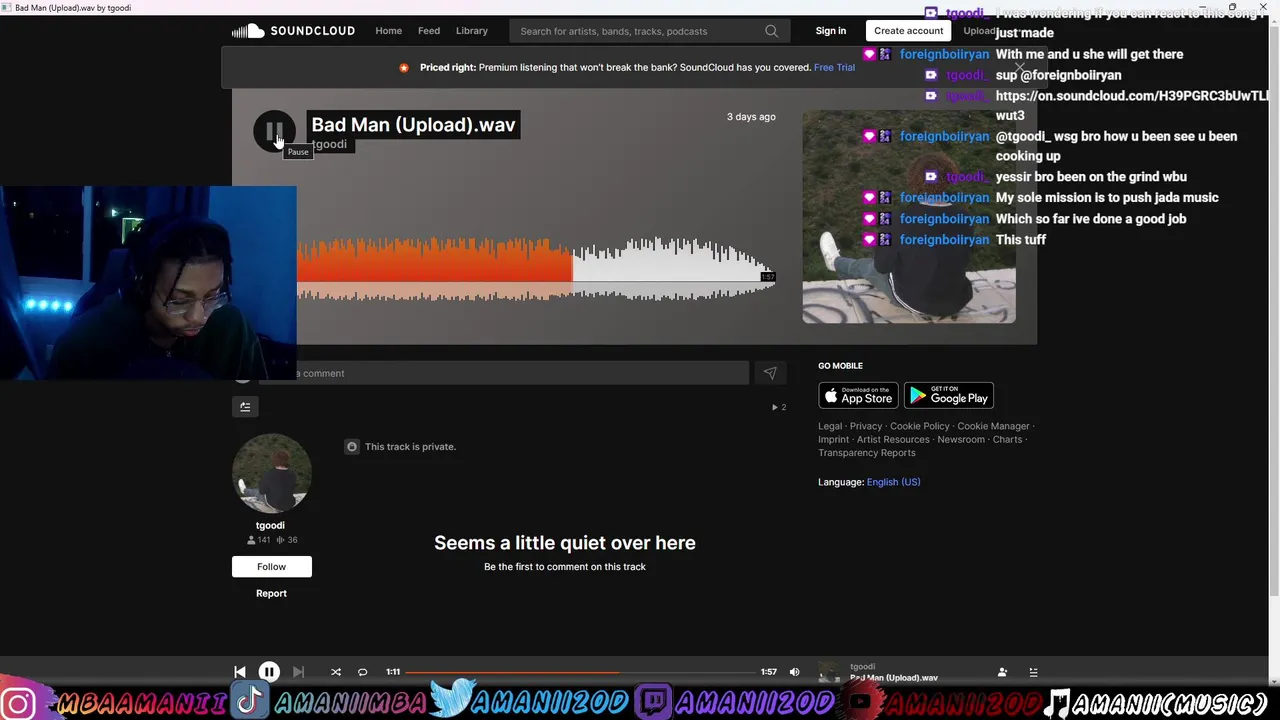Viewport: 1280px width, 720px height.
Task: Open the Get it on Google Play badge
Action: click(949, 395)
